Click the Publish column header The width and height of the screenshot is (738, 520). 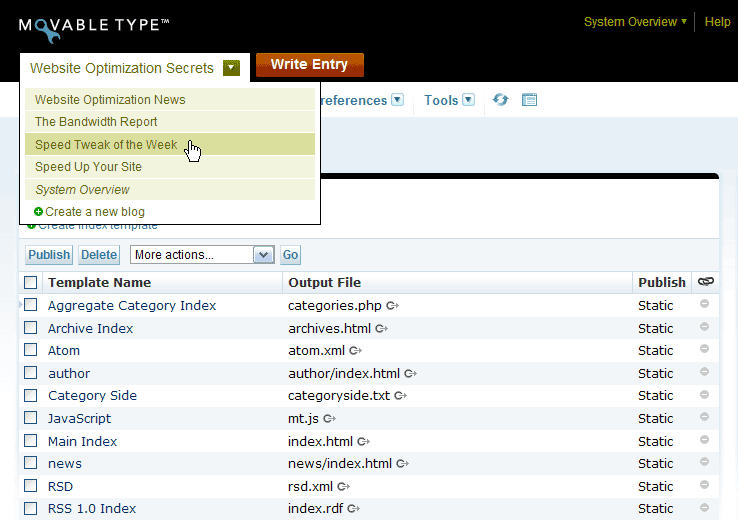tap(662, 282)
